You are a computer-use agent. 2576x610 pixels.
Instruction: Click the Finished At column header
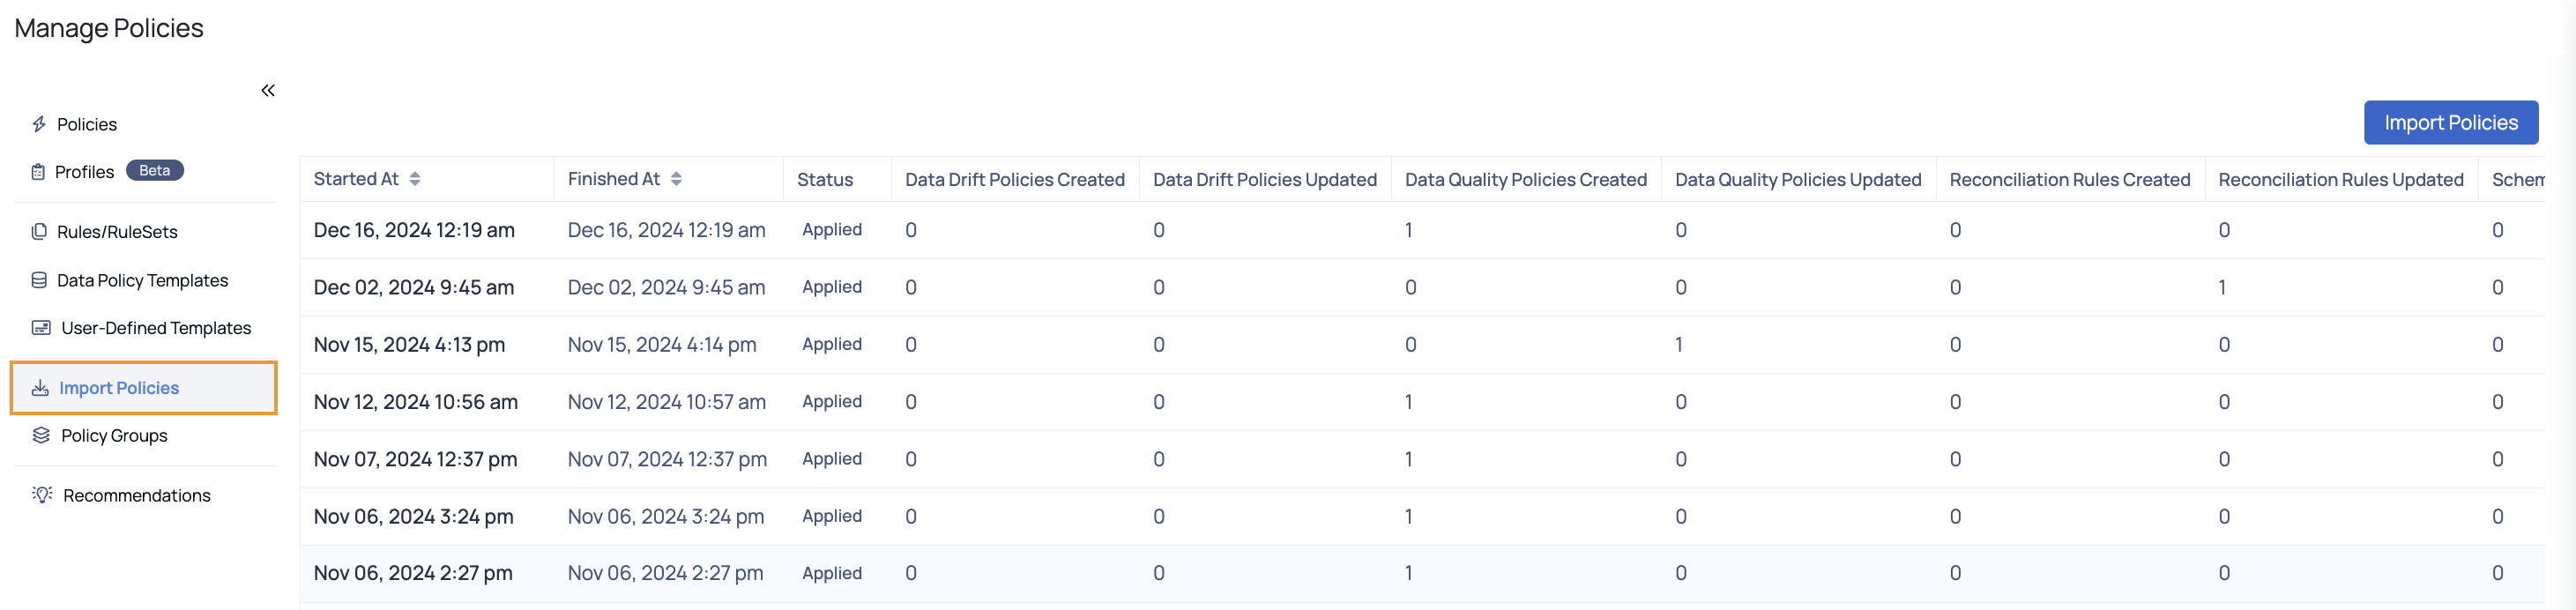tap(614, 179)
